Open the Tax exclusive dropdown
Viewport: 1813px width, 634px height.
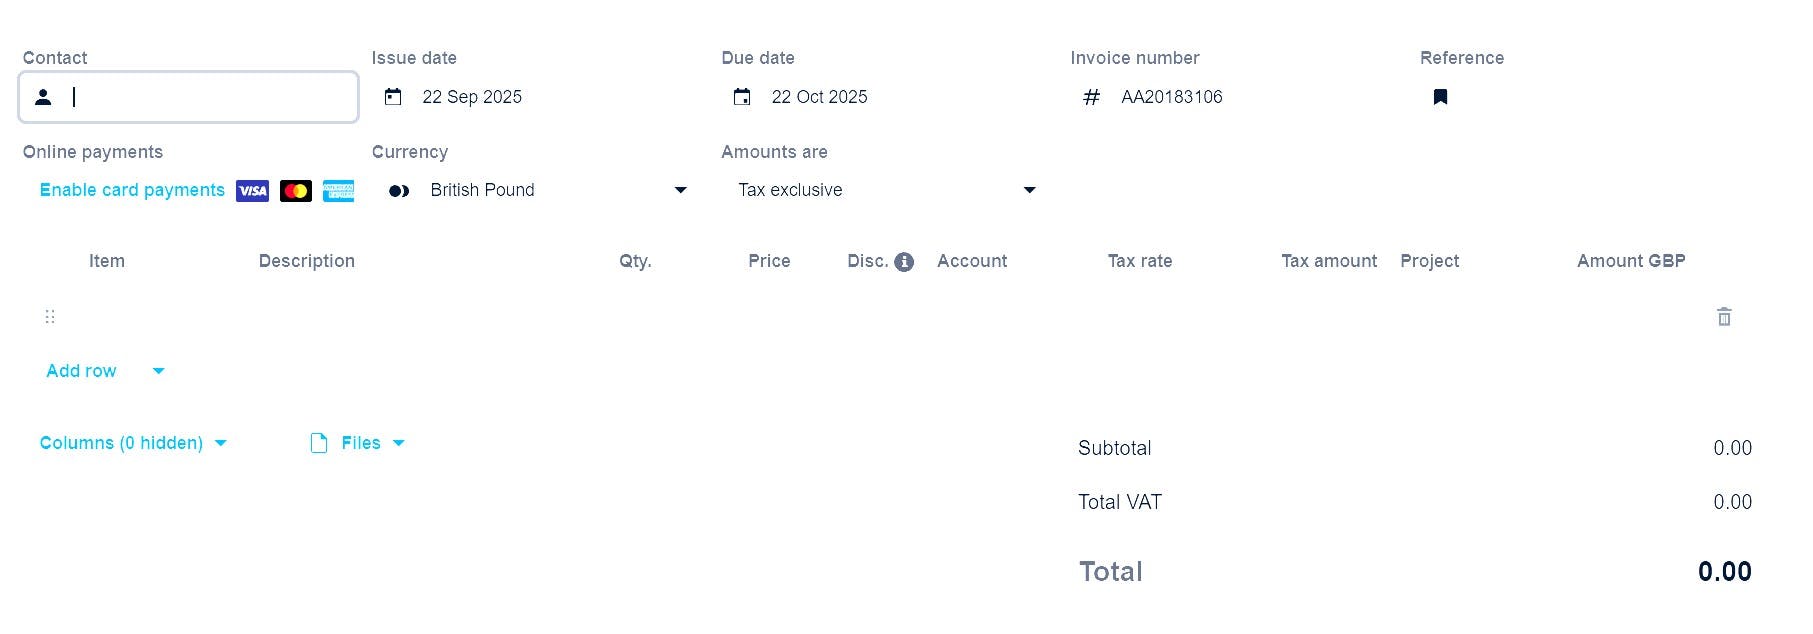1029,190
